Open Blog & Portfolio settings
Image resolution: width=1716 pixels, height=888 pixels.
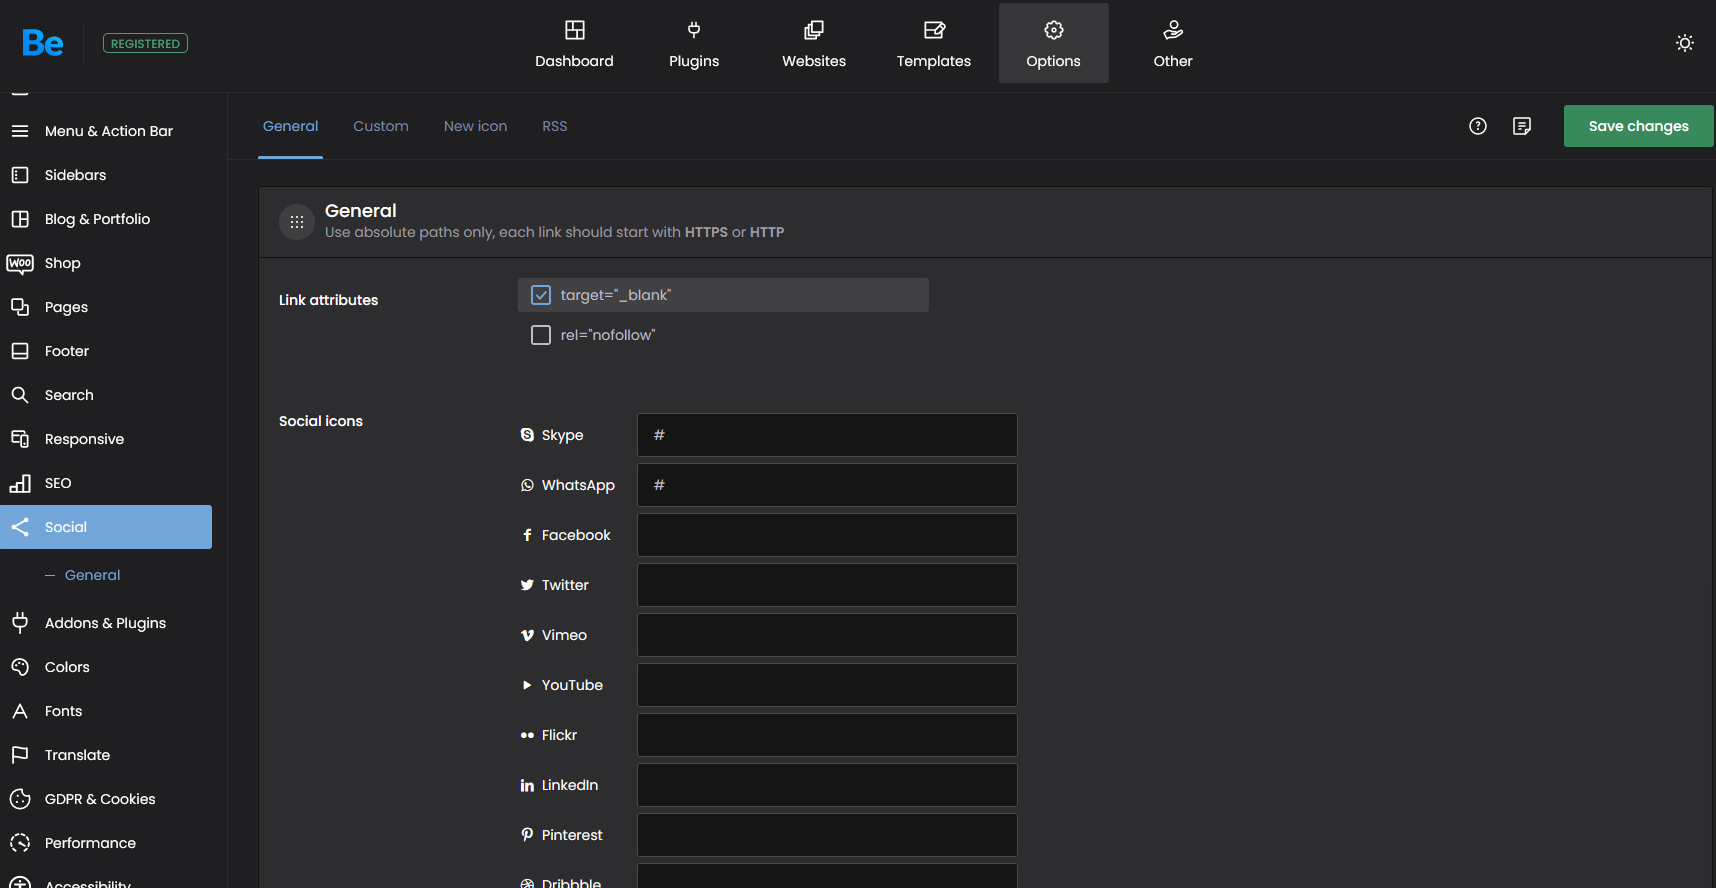[x=106, y=219]
